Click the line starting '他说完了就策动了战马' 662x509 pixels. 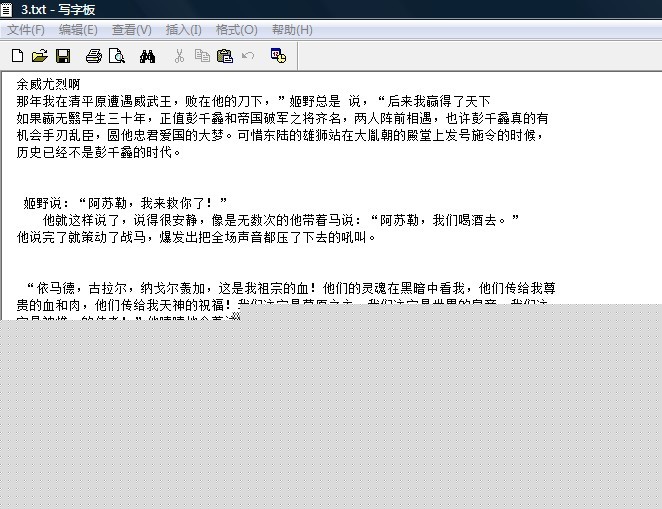tap(196, 237)
